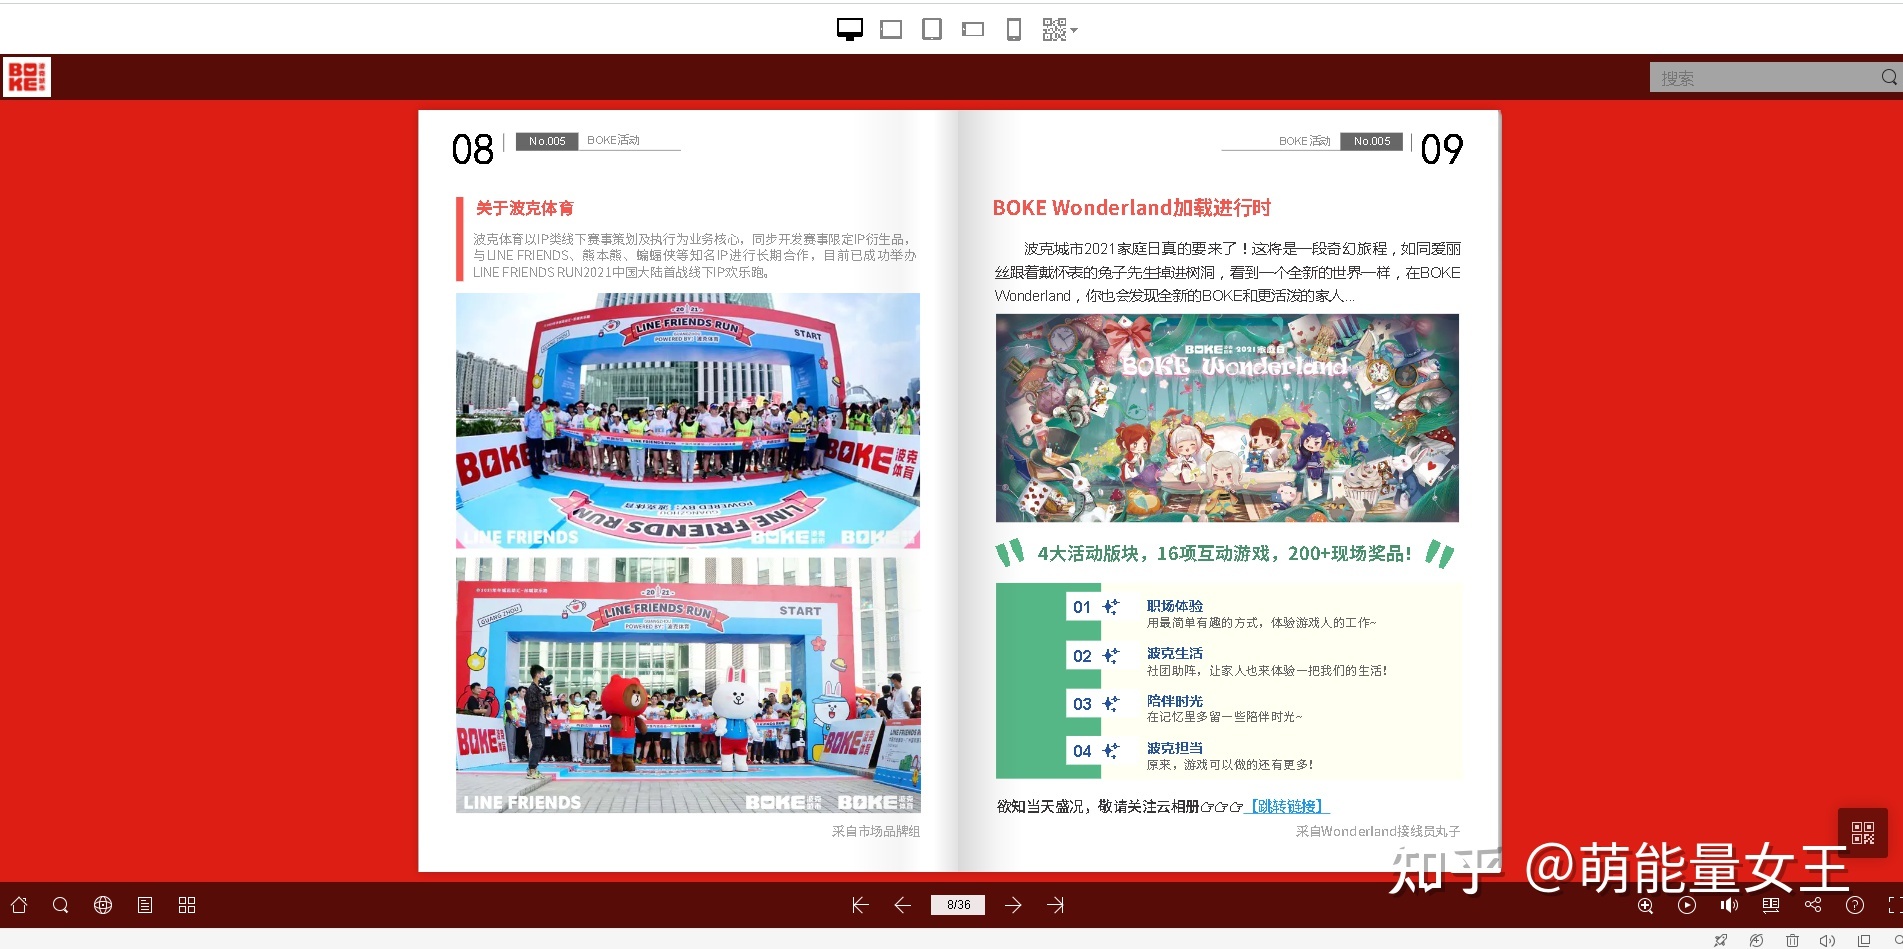Click the BOKE logo in the header
The height and width of the screenshot is (949, 1903).
pyautogui.click(x=27, y=77)
